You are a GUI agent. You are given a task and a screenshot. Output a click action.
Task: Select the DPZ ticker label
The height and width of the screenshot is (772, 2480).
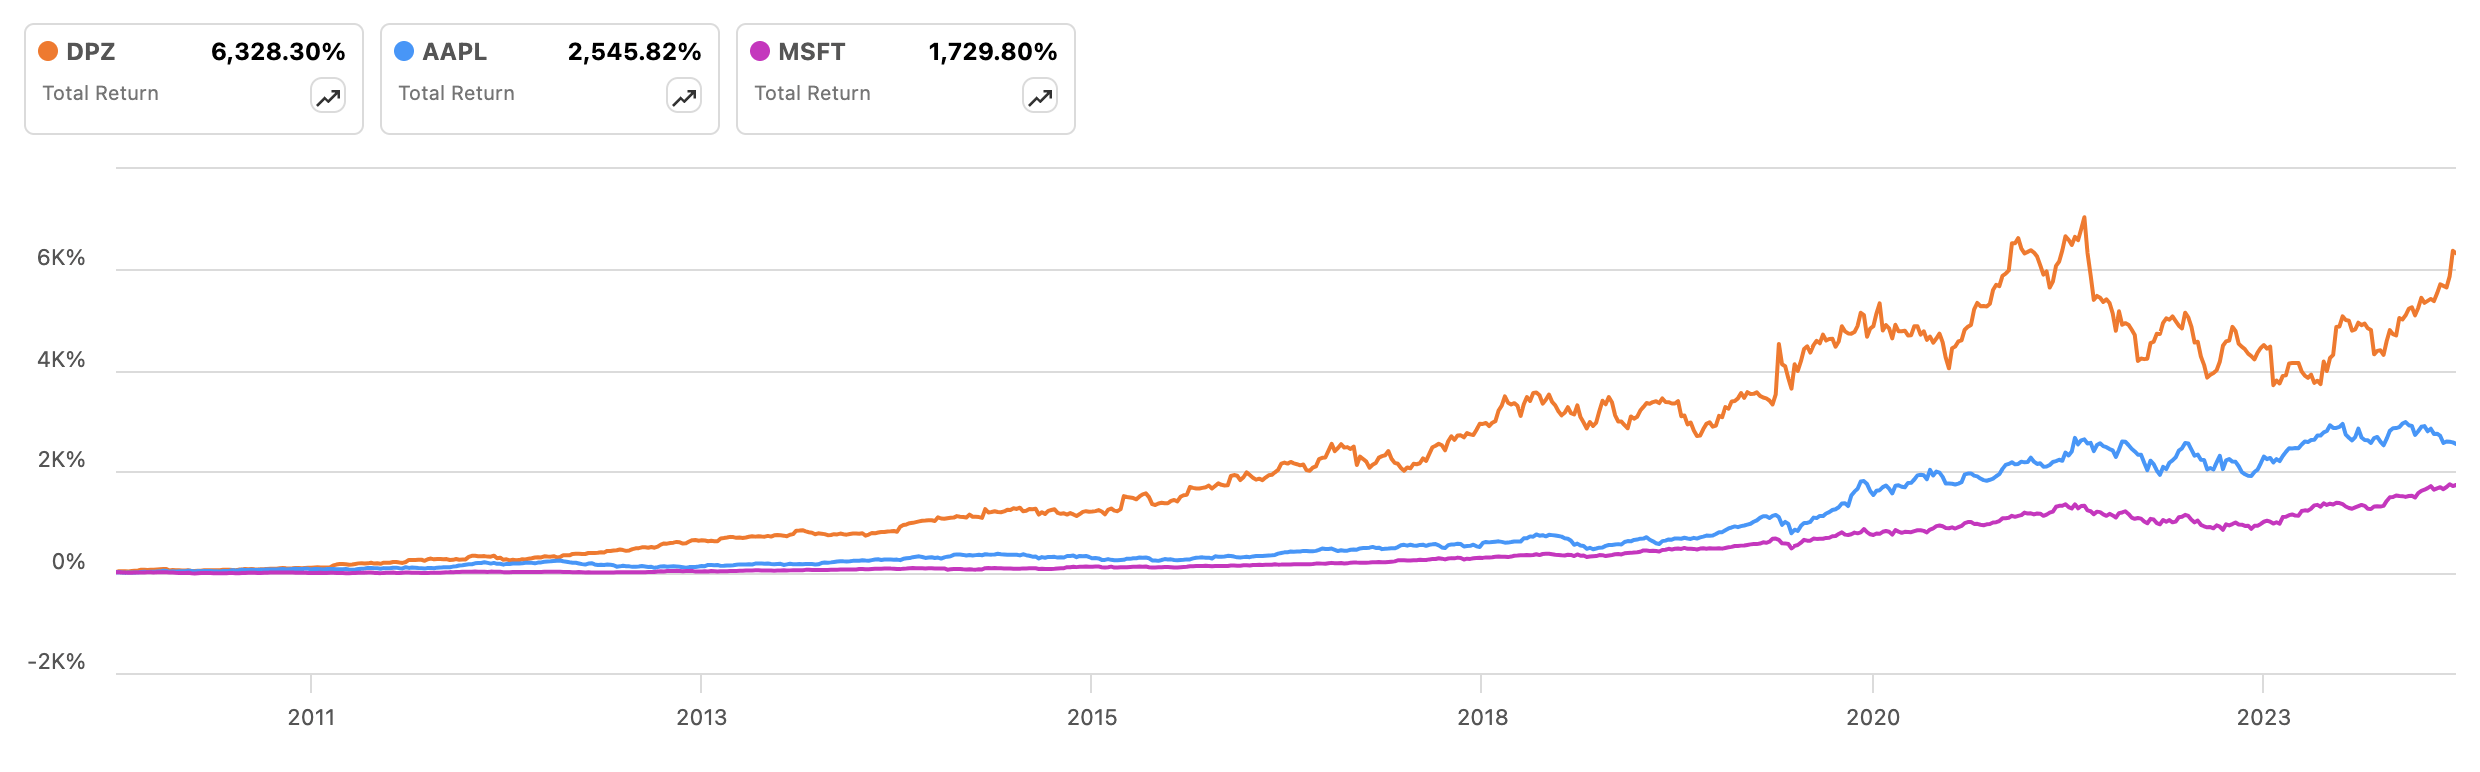click(91, 52)
